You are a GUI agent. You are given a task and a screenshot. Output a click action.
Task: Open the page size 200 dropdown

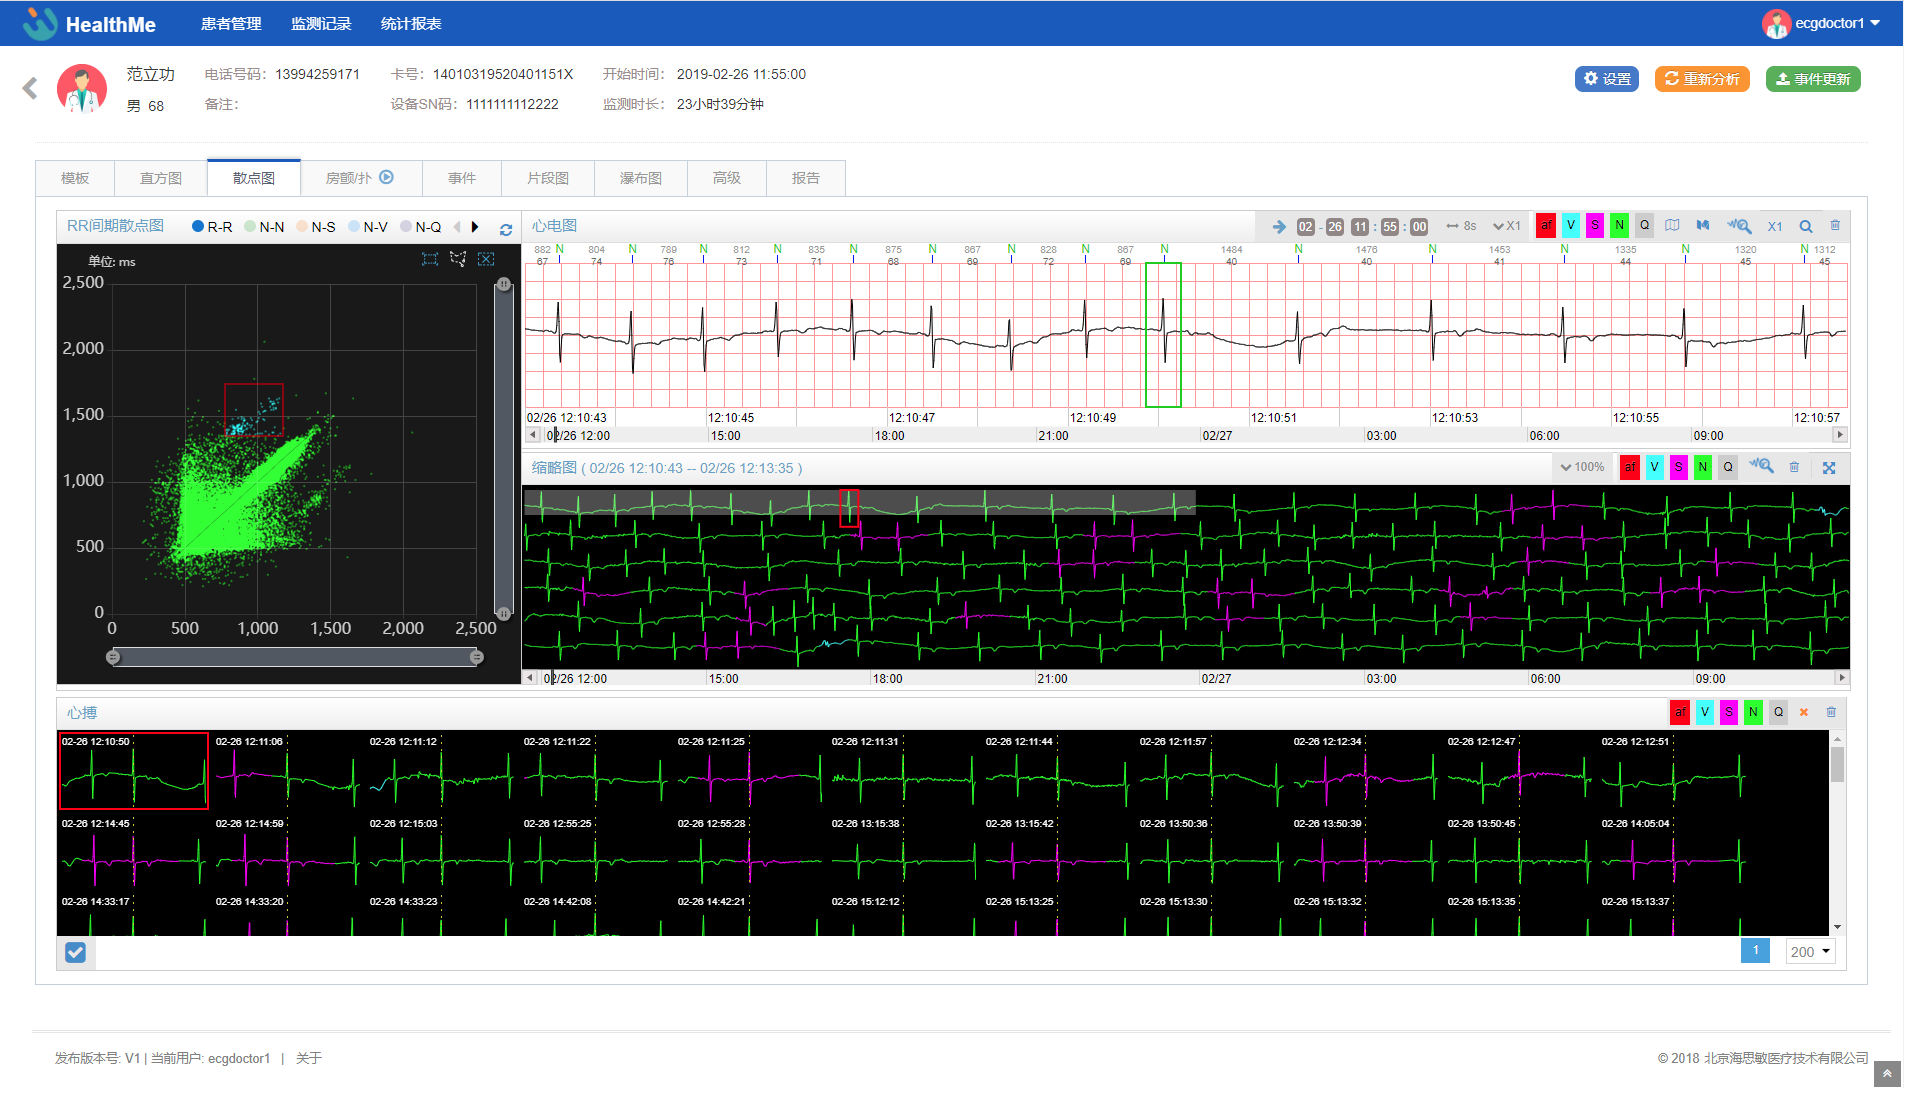coord(1810,952)
